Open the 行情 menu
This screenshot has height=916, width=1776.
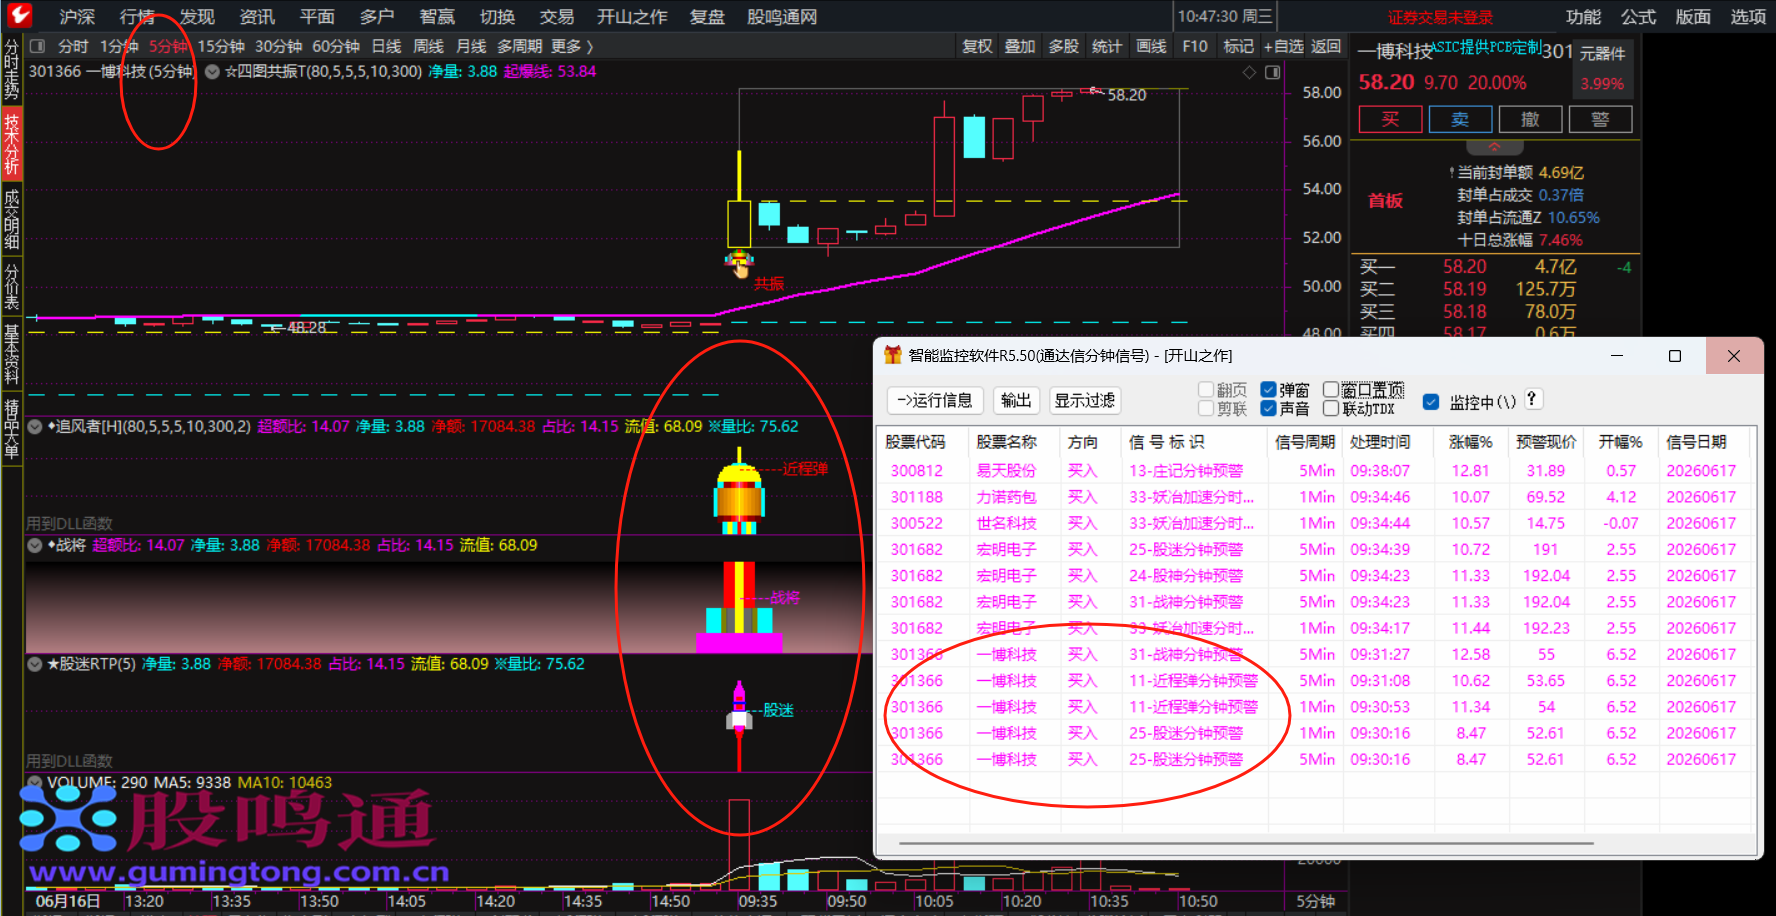coord(137,17)
